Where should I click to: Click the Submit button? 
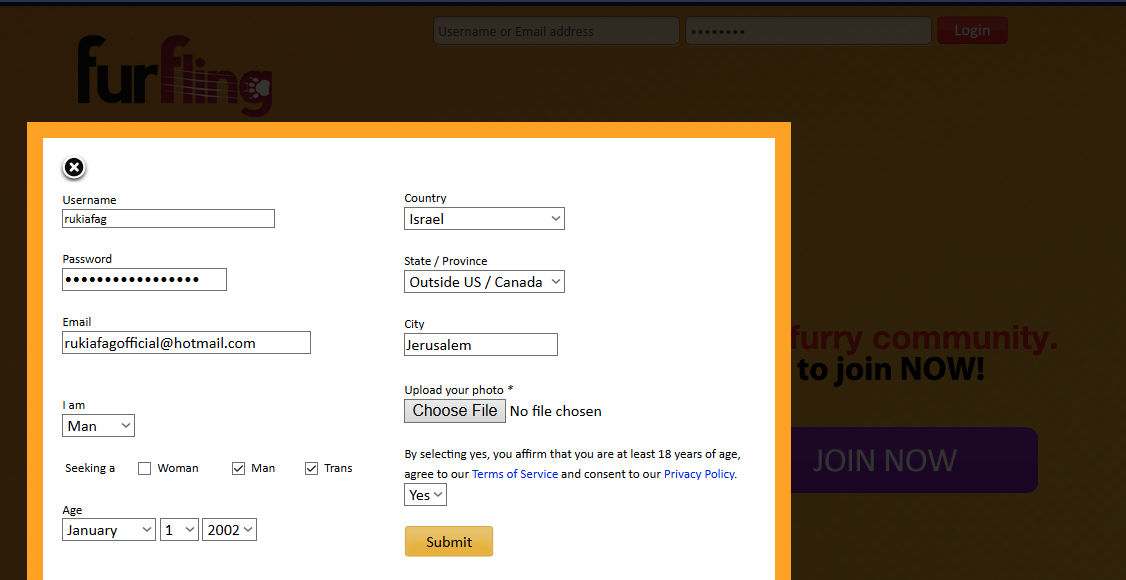click(449, 541)
